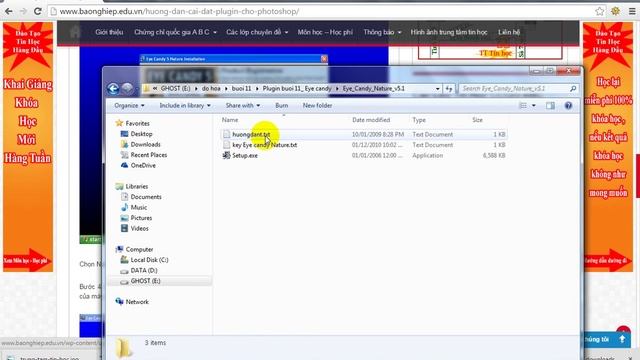Click Hình ảnh trung tâm tin học
This screenshot has width=640, height=360.
[449, 32]
